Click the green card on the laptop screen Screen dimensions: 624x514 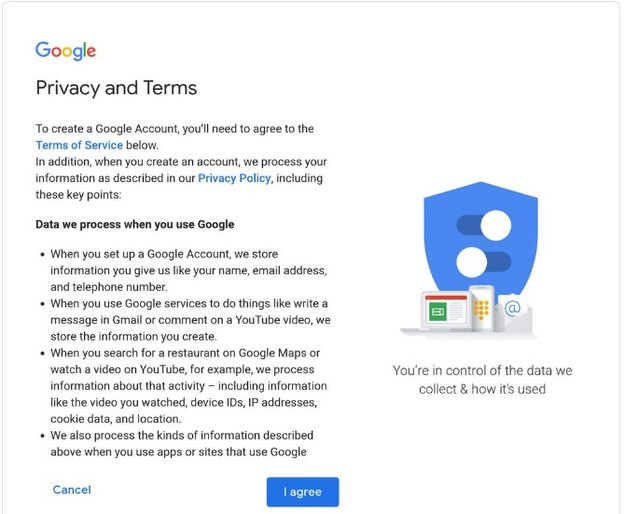(438, 311)
